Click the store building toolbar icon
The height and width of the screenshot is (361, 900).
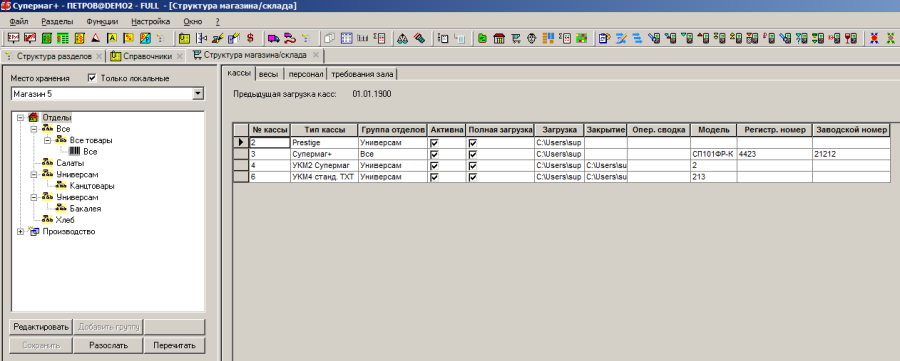[x=499, y=38]
